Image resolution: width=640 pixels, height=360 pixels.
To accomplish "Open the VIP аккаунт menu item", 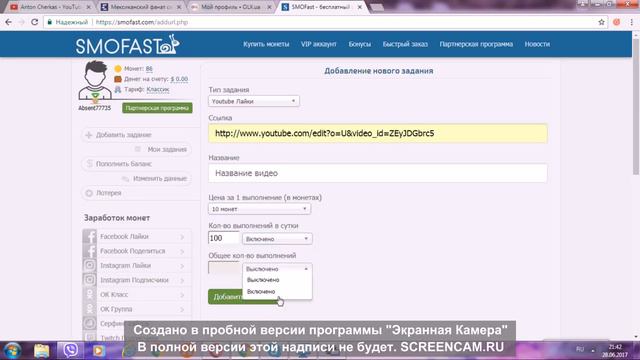I will [x=319, y=44].
